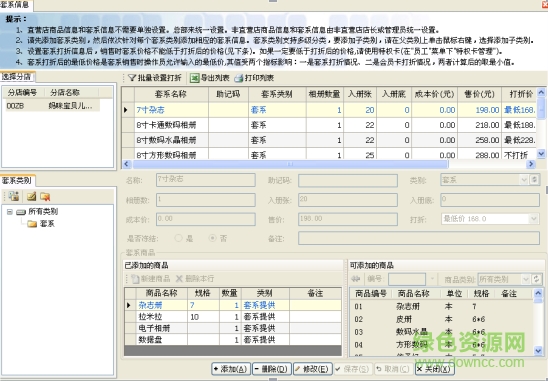Select the 8寸卡通数码相册 row
This screenshot has height=381, width=548.
click(x=329, y=125)
